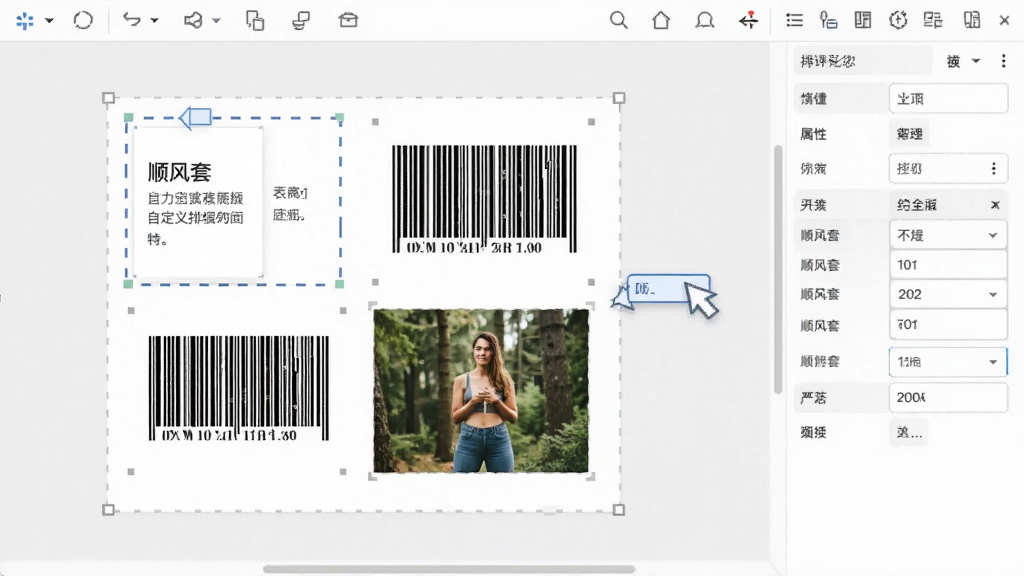Select the forest woman photo on canvas

pyautogui.click(x=481, y=391)
